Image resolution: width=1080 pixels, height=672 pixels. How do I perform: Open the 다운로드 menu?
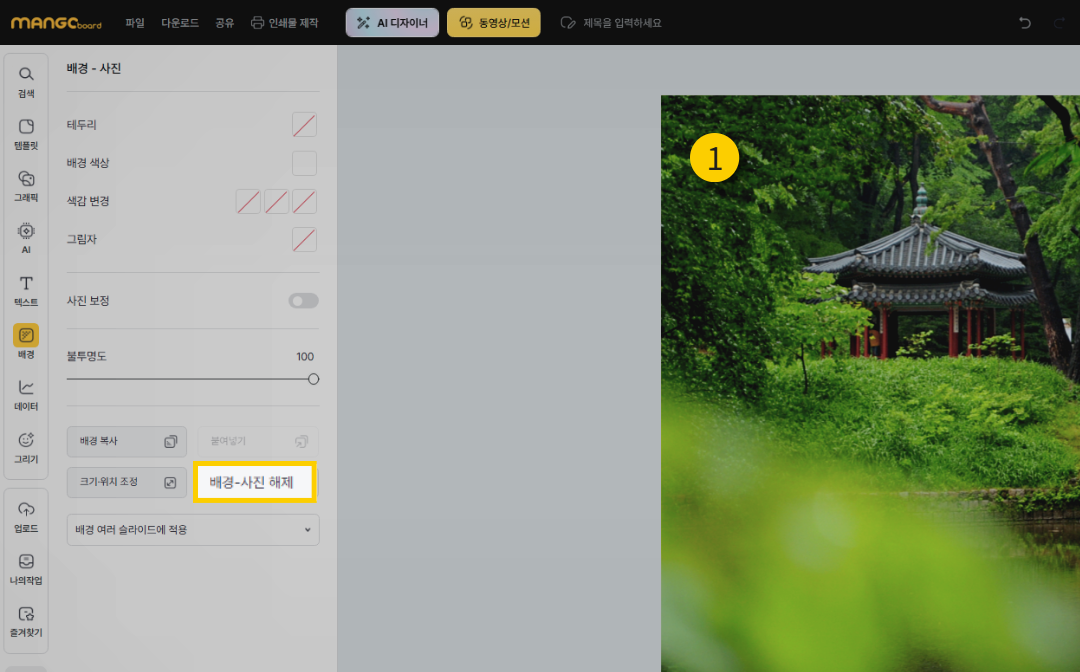pyautogui.click(x=178, y=22)
